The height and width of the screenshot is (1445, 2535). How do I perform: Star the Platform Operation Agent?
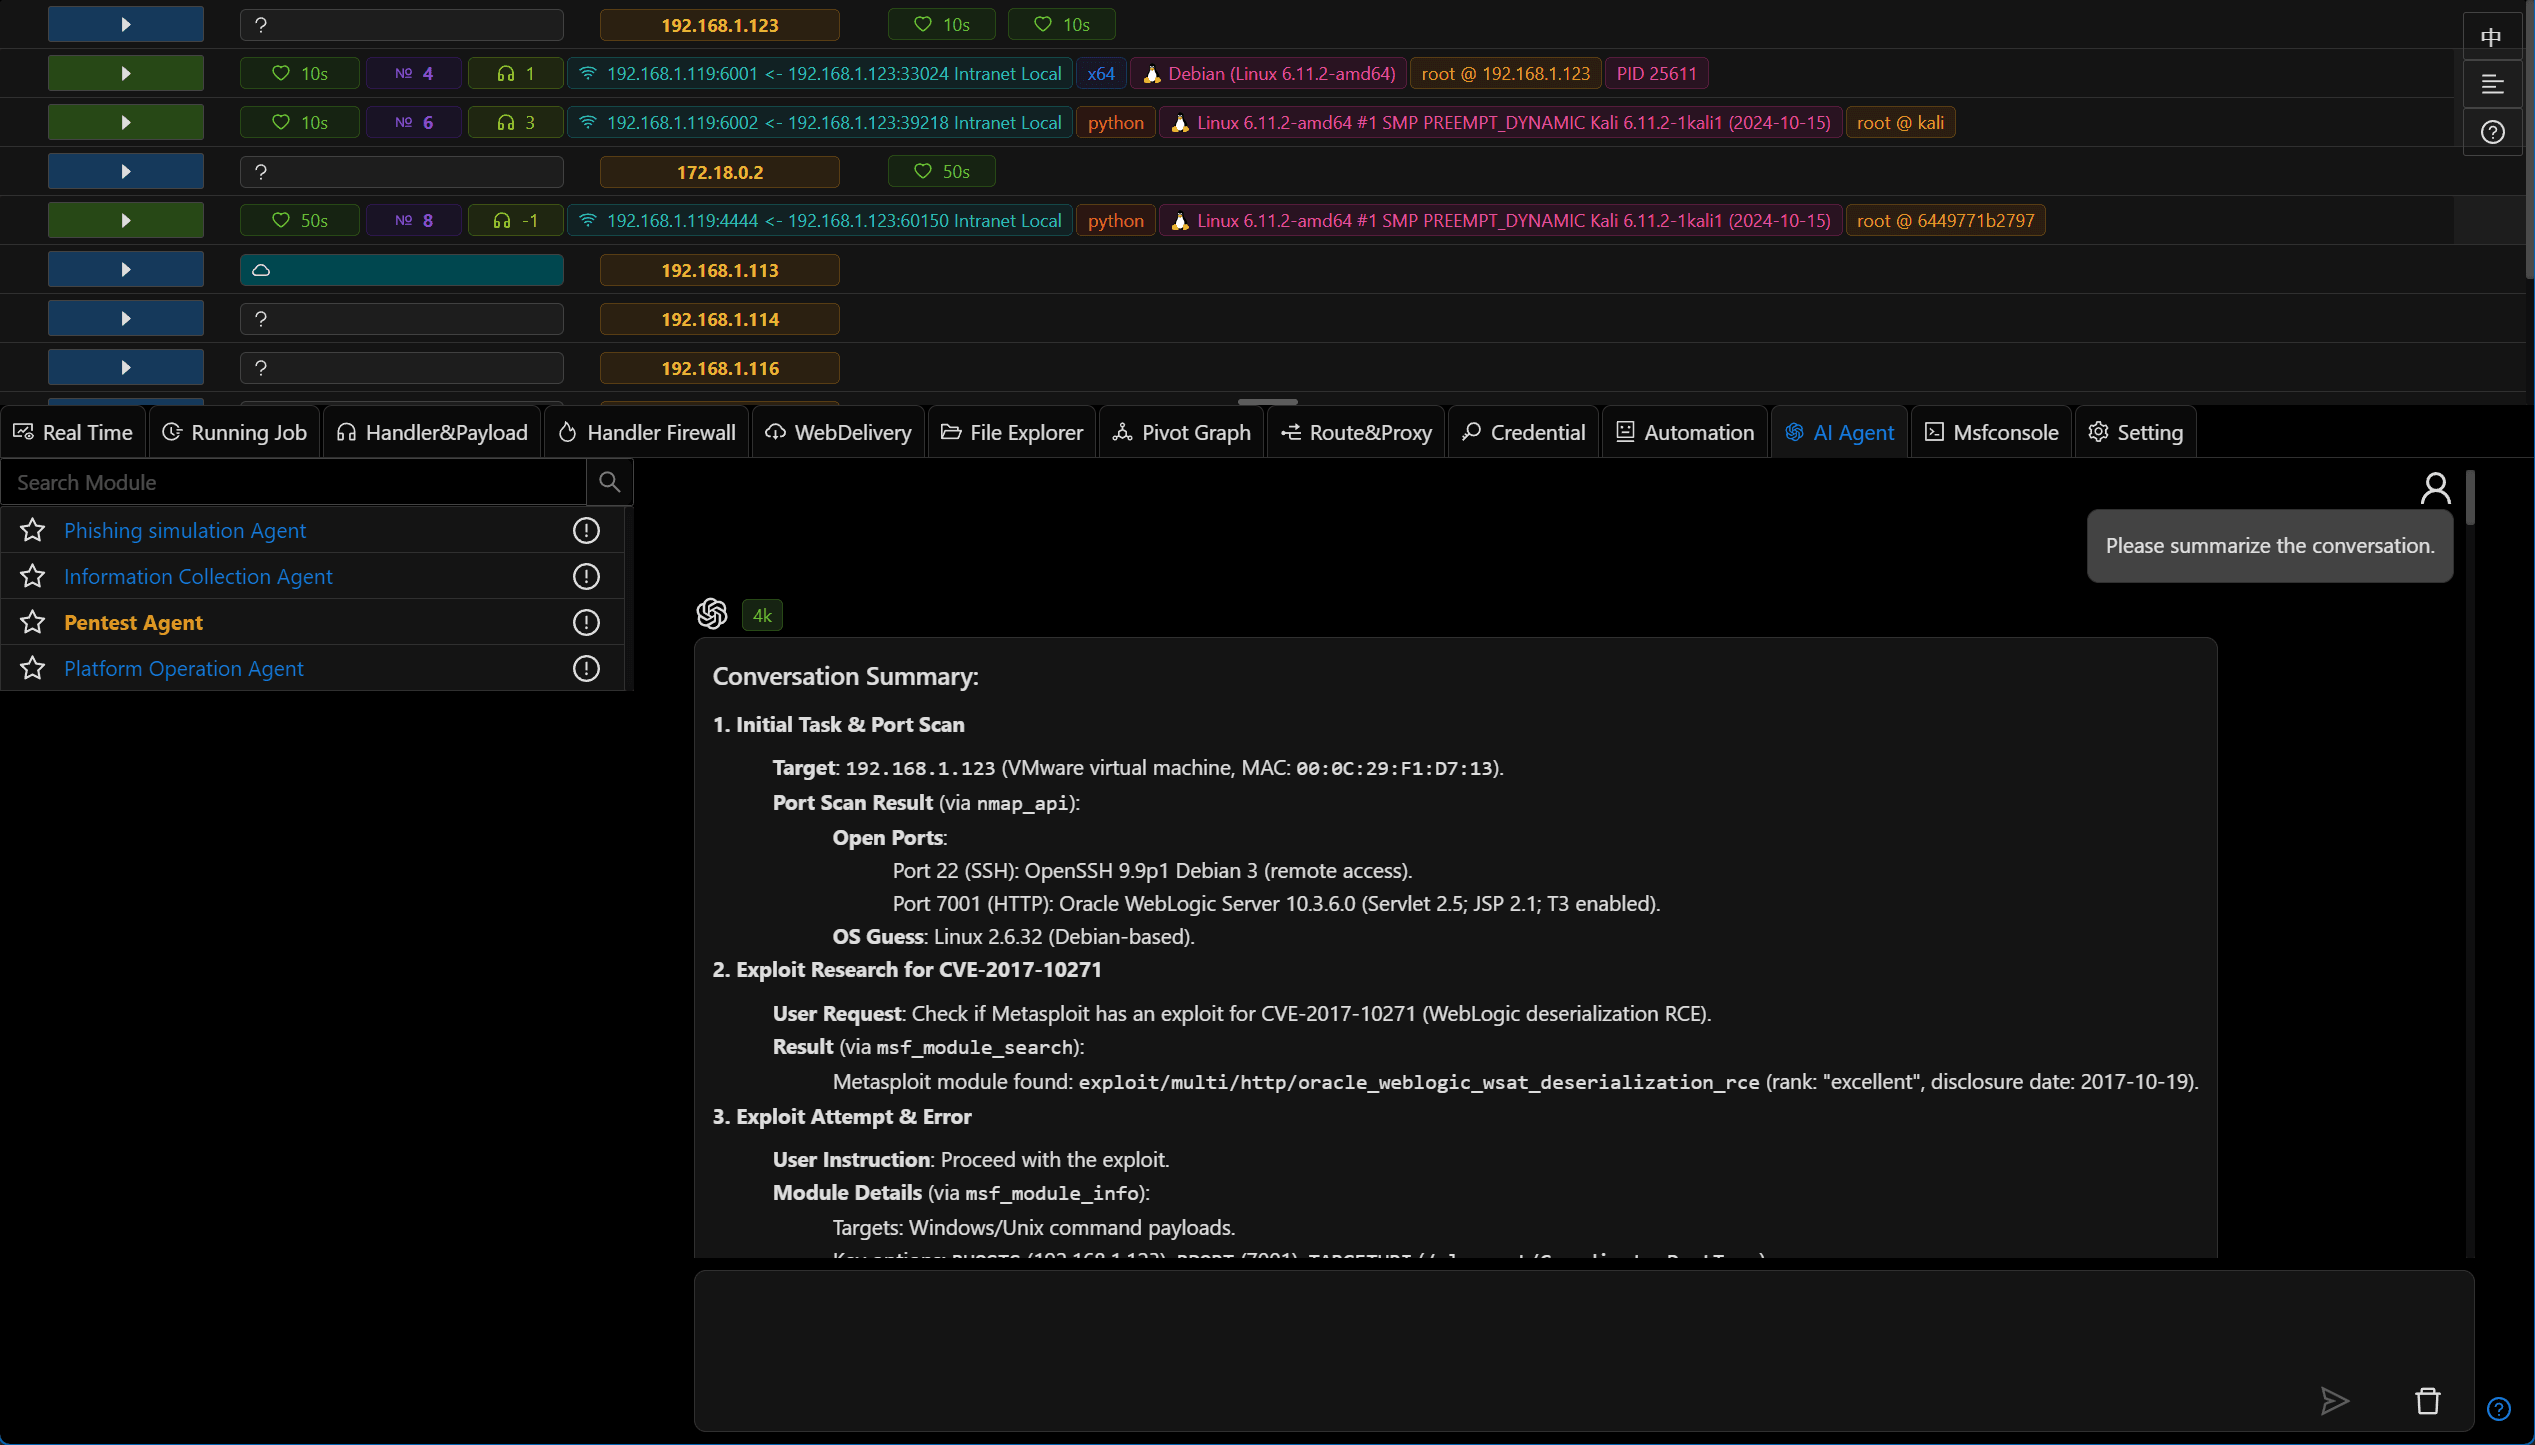(x=33, y=668)
